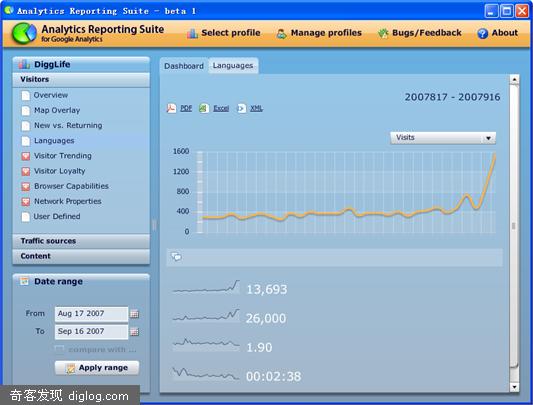
Task: Click the Apply range button
Action: click(x=97, y=368)
